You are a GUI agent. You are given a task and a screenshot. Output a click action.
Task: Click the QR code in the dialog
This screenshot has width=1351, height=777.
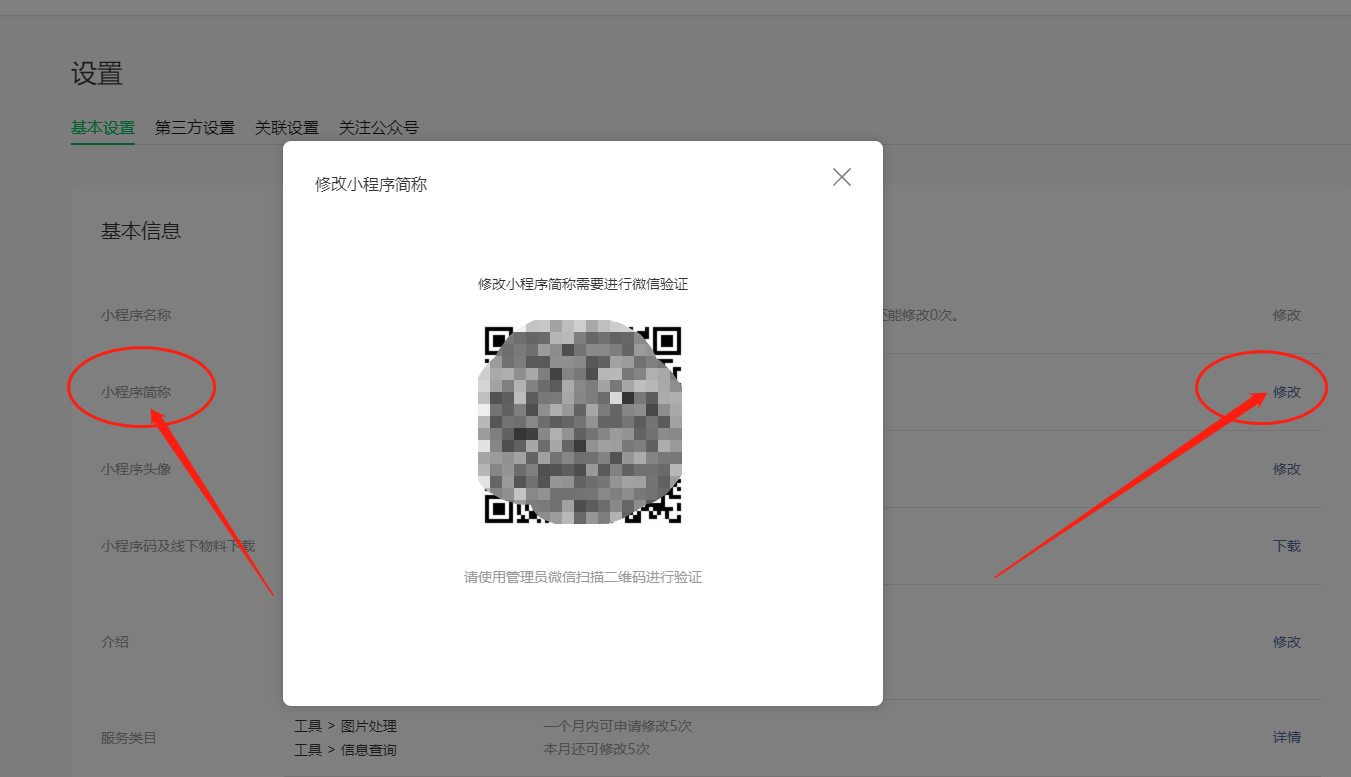click(583, 424)
